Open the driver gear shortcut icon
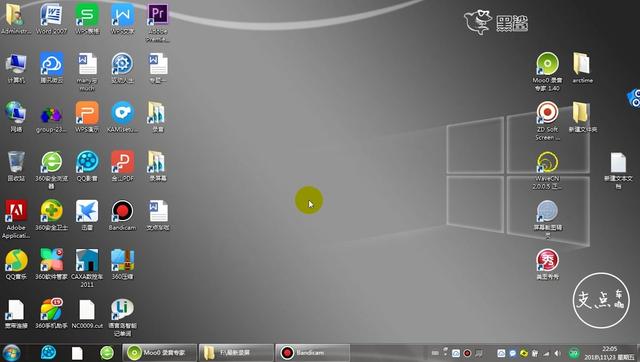Screen dimensions: 640x362 click(122, 67)
